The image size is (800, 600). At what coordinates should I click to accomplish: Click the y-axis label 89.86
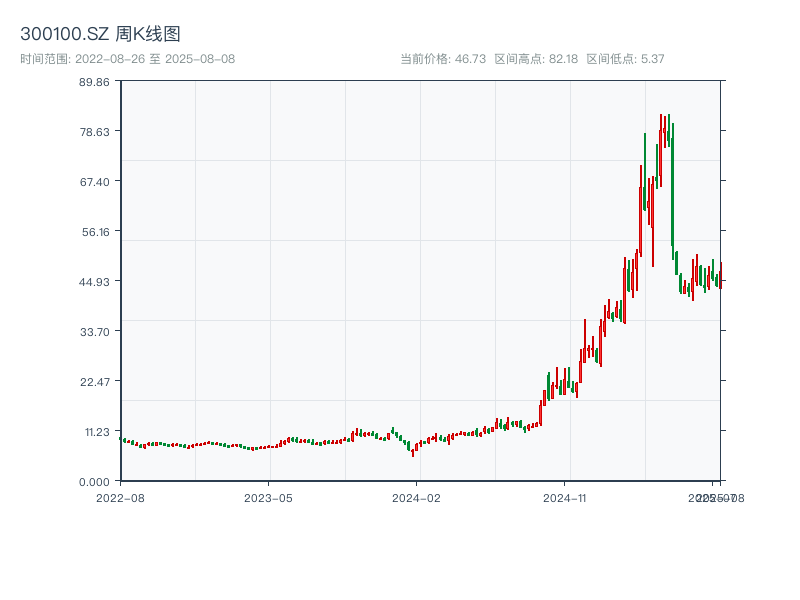pyautogui.click(x=94, y=82)
